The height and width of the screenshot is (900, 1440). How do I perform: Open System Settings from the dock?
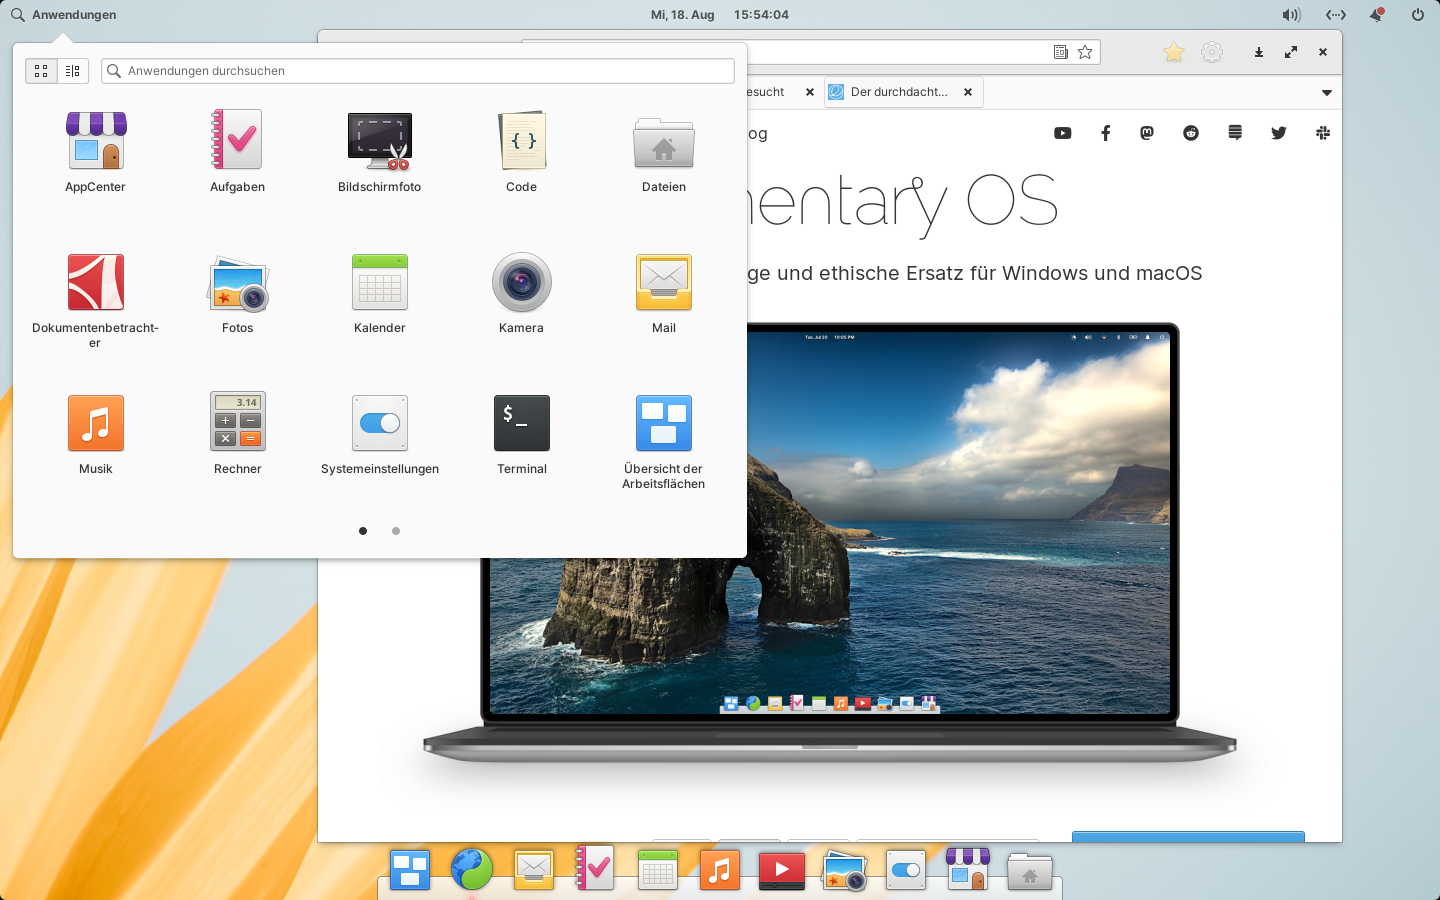(906, 870)
